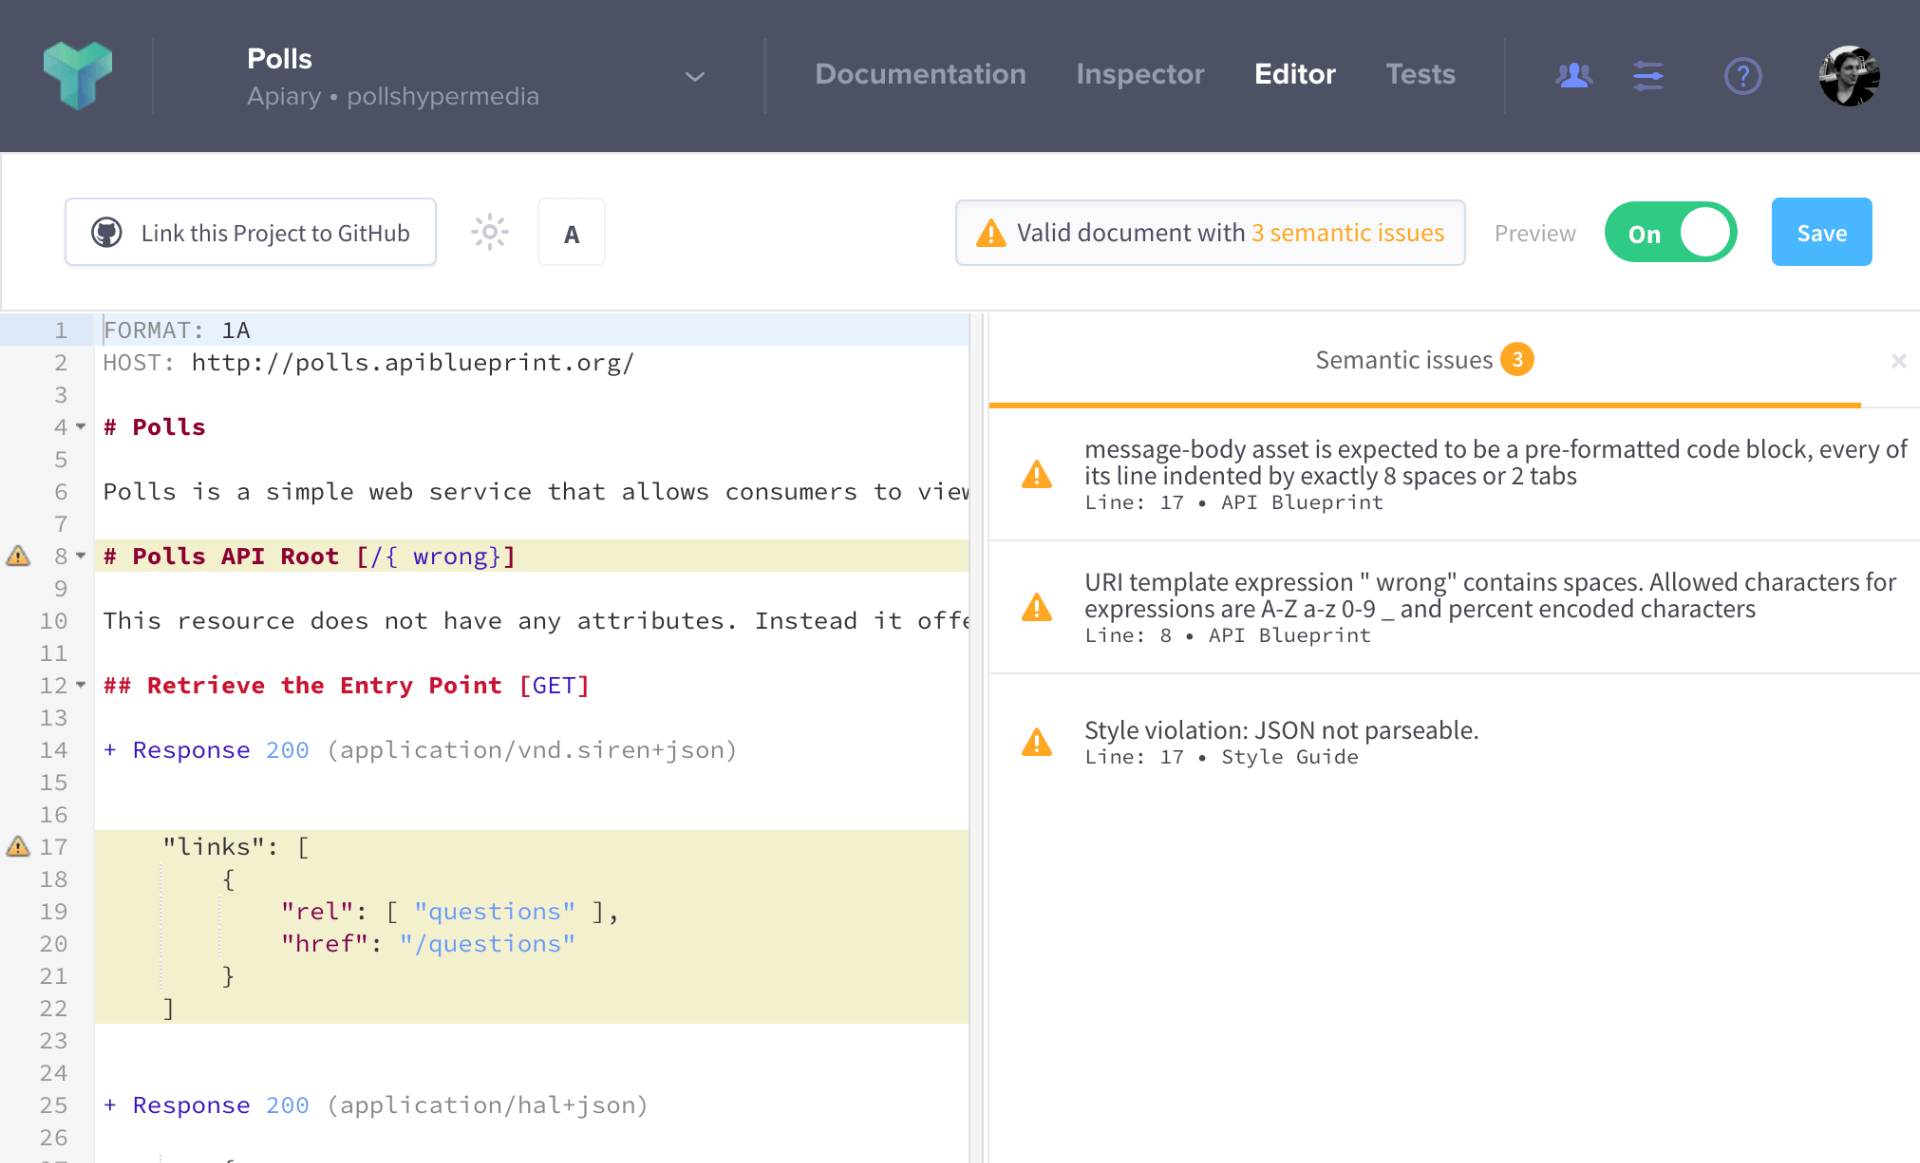Collapse the fold at line 8

pos(81,556)
